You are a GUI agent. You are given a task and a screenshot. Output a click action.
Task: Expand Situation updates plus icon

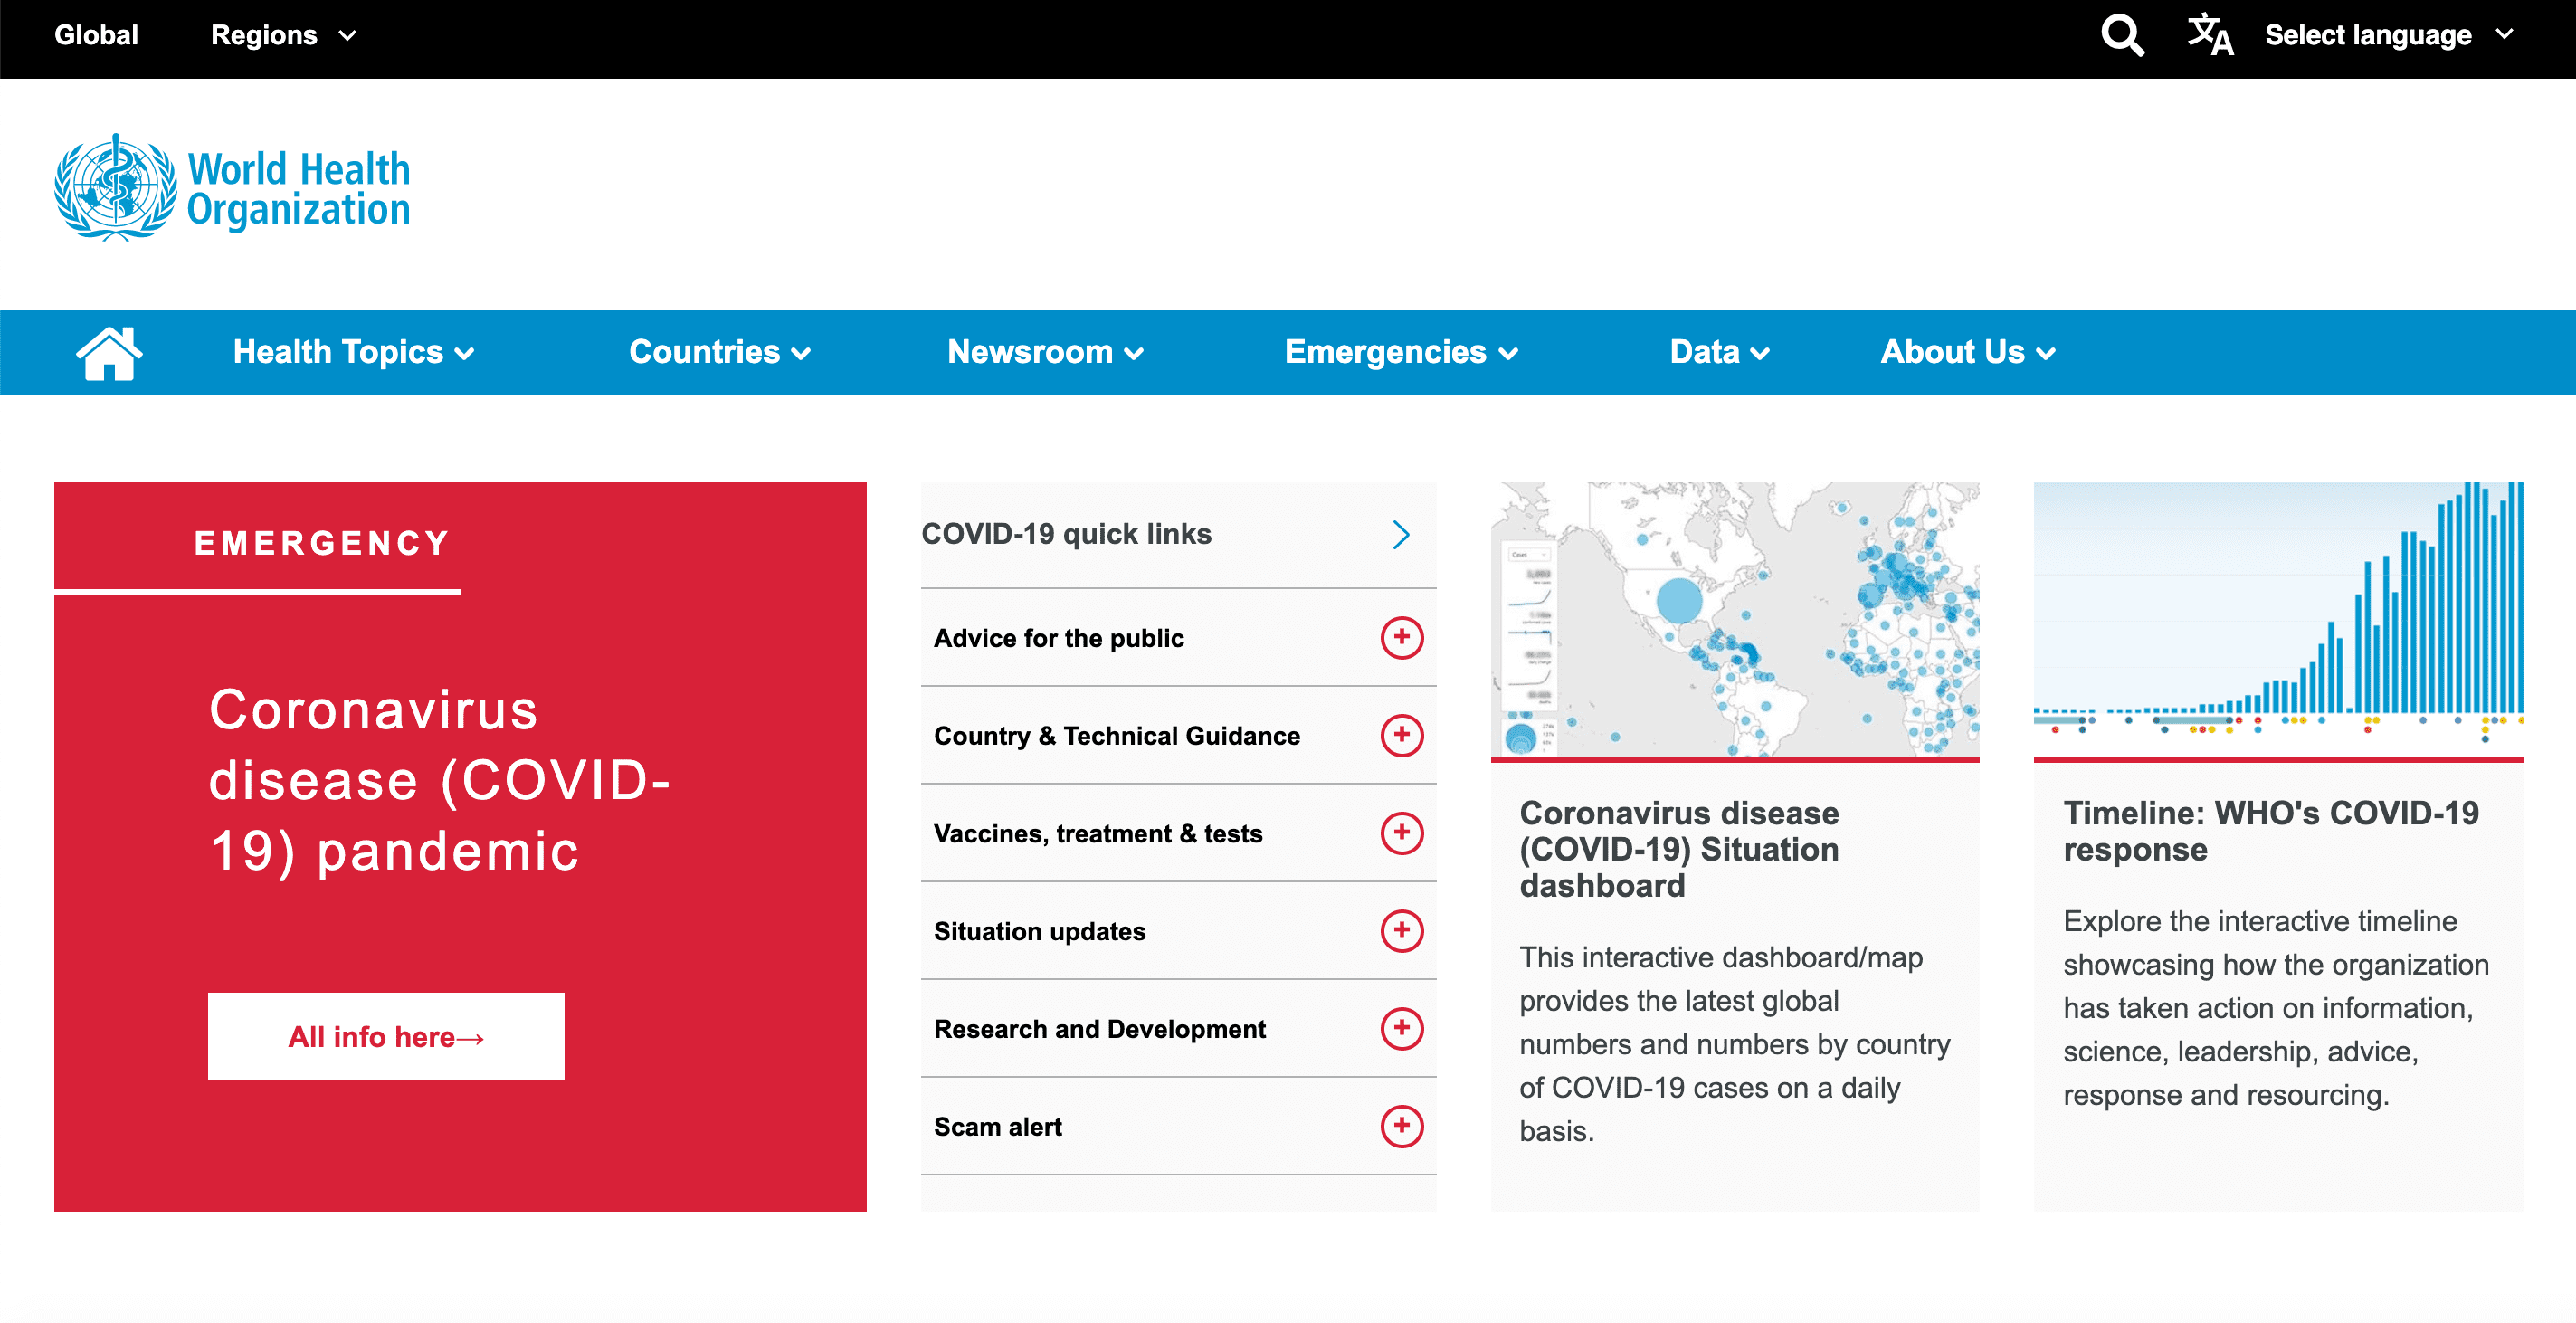[1401, 931]
